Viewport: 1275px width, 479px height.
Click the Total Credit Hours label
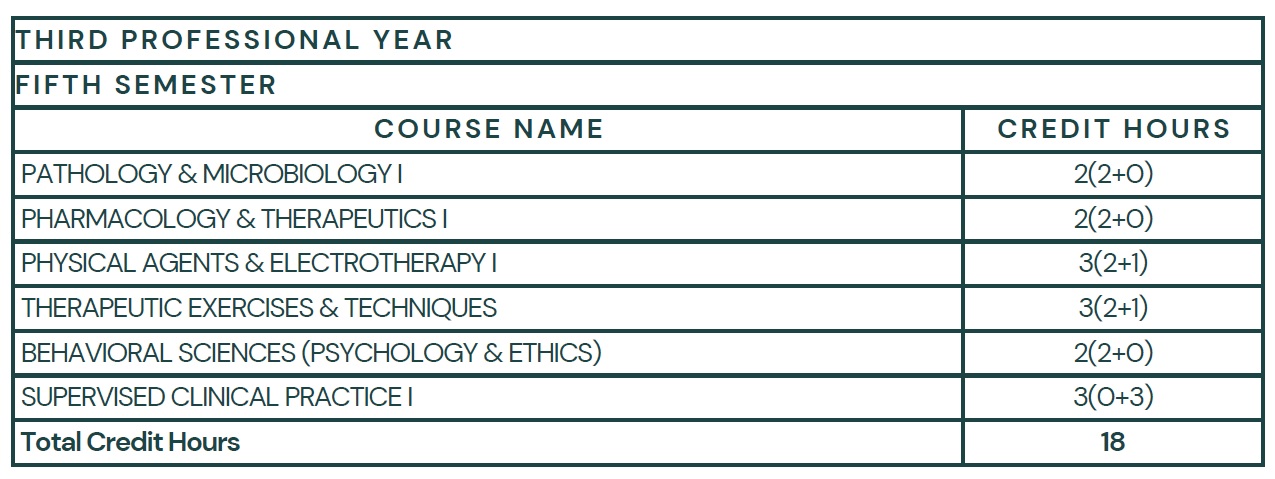coord(131,441)
